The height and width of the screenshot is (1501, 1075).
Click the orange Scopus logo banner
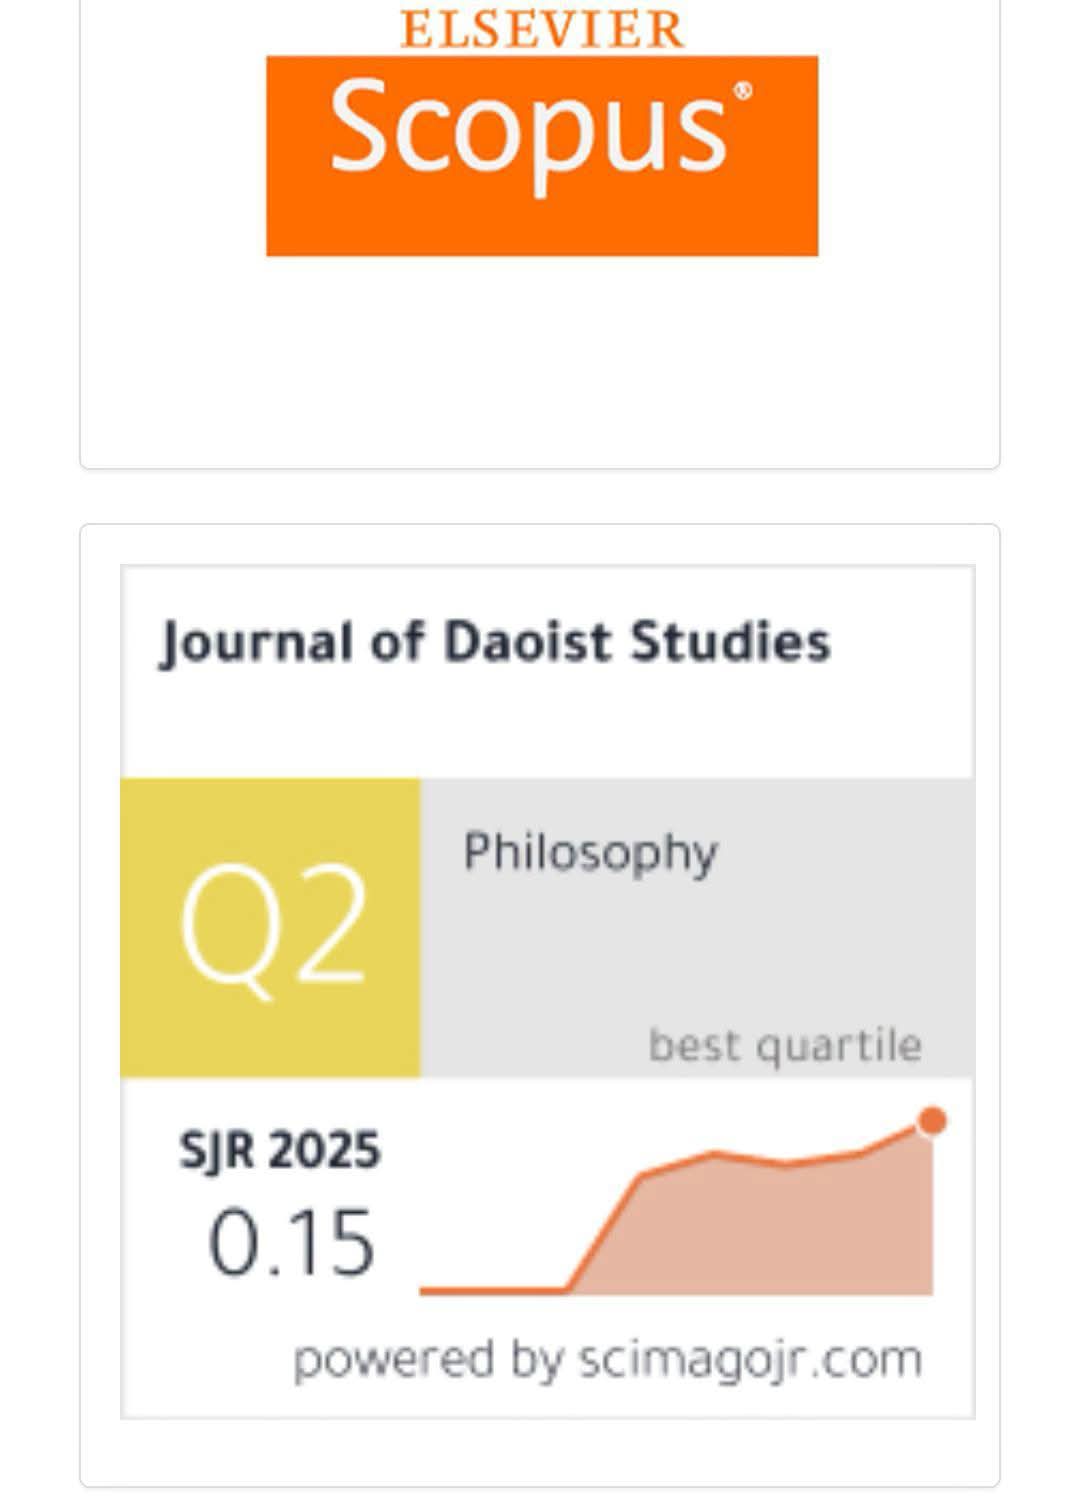(542, 156)
